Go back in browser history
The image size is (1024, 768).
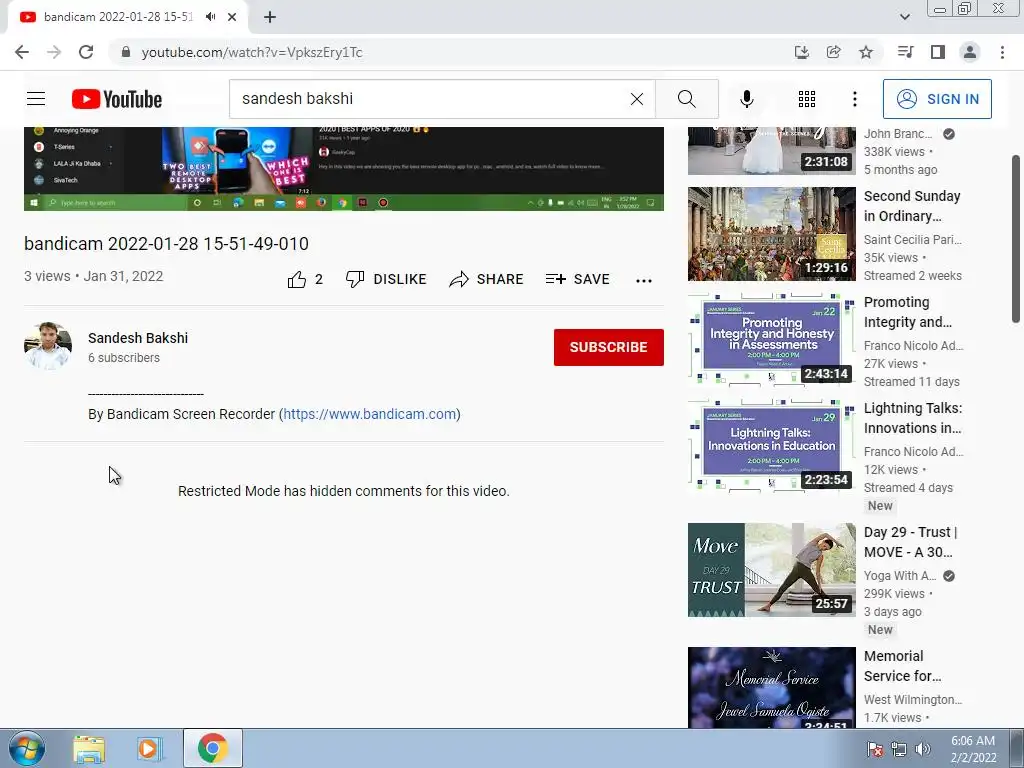(x=22, y=52)
